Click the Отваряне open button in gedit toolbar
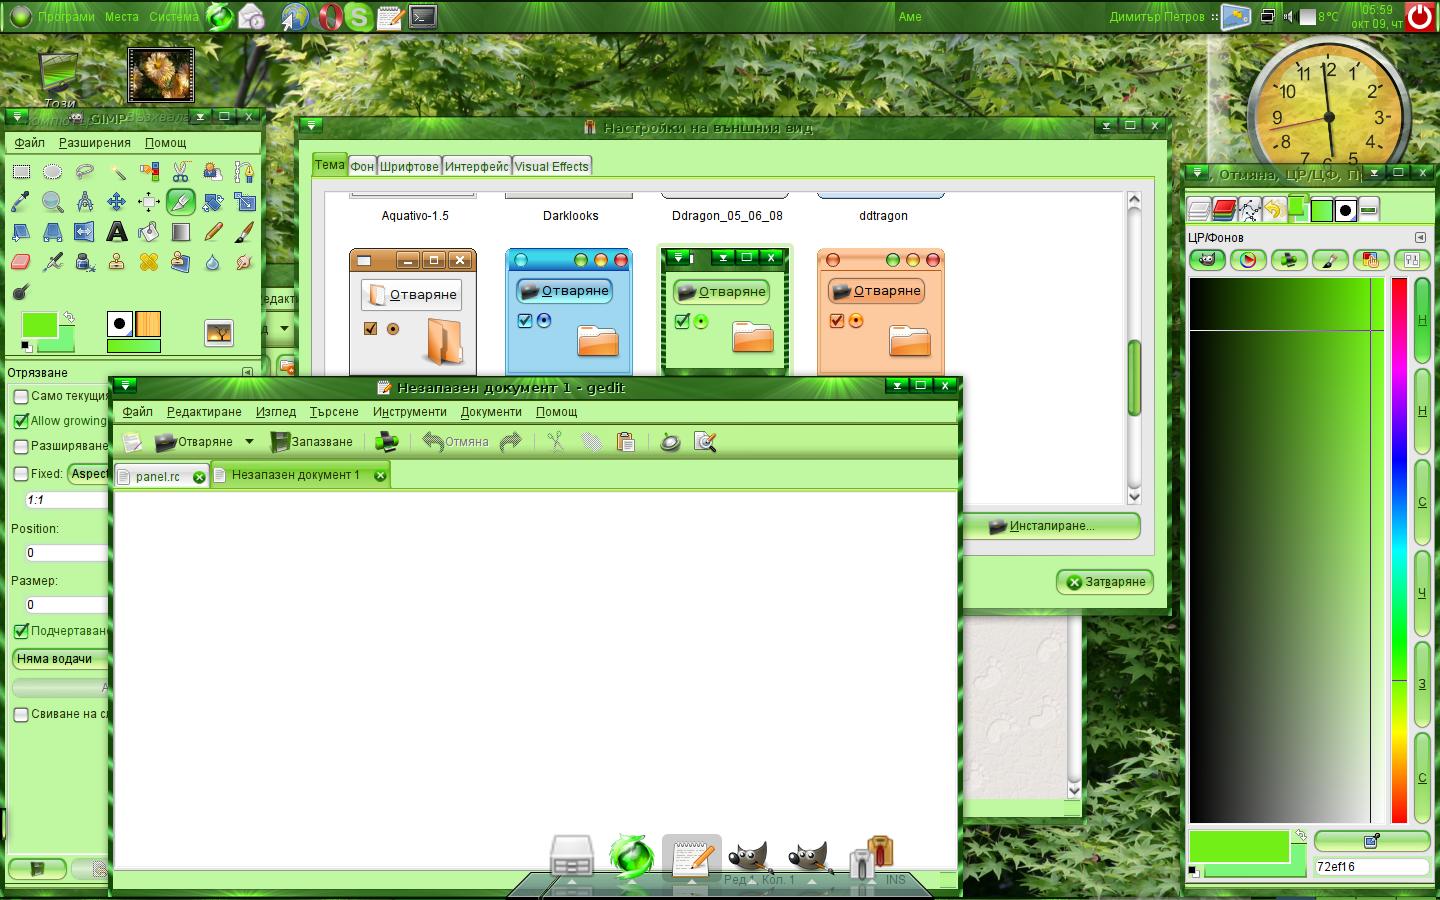Image resolution: width=1440 pixels, height=900 pixels. tap(194, 441)
